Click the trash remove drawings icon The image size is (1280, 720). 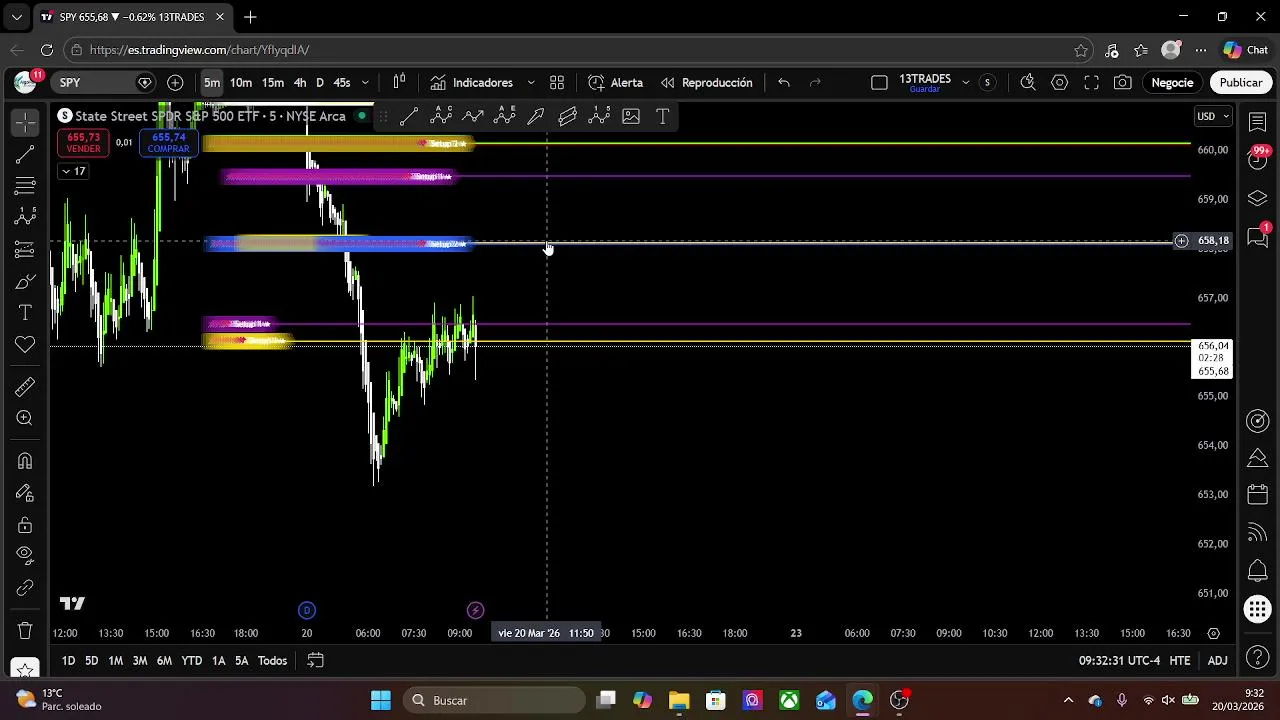[25, 631]
